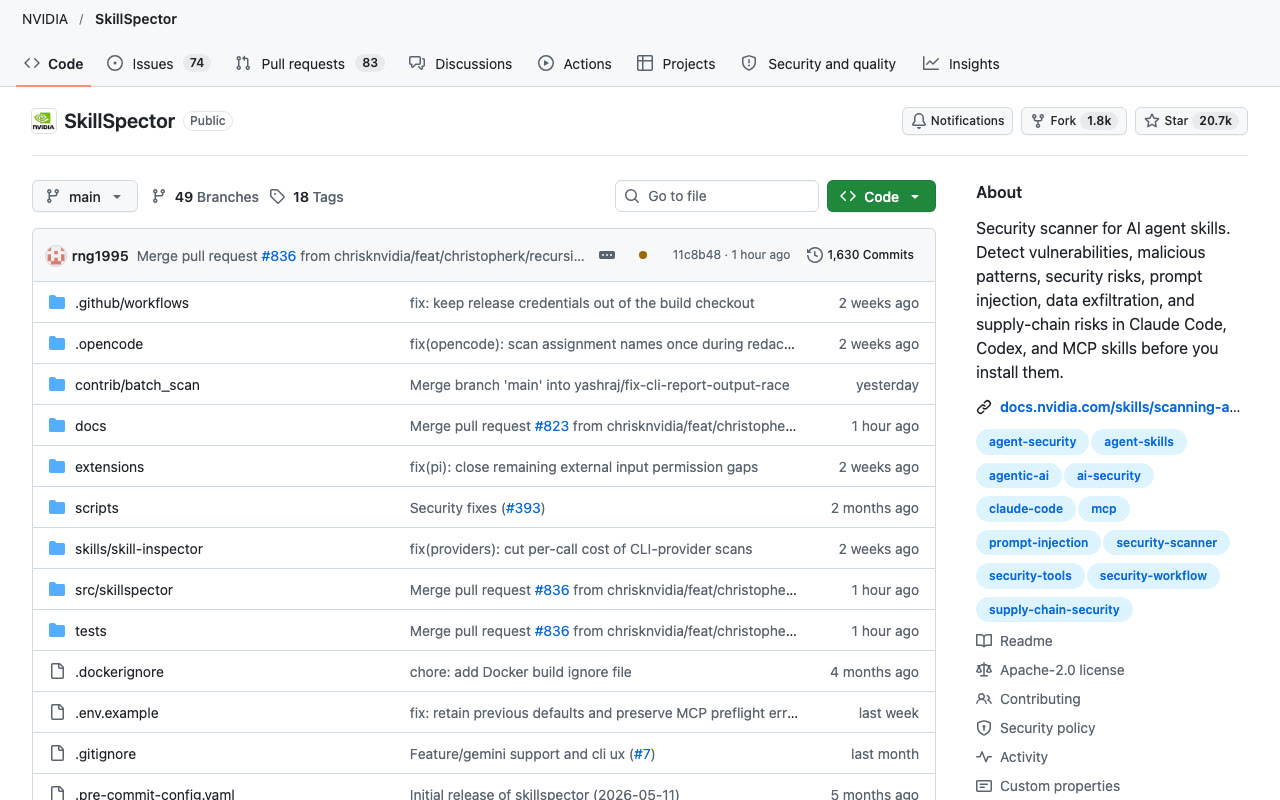Open the 1,630 Commits history
The image size is (1280, 800).
860,255
